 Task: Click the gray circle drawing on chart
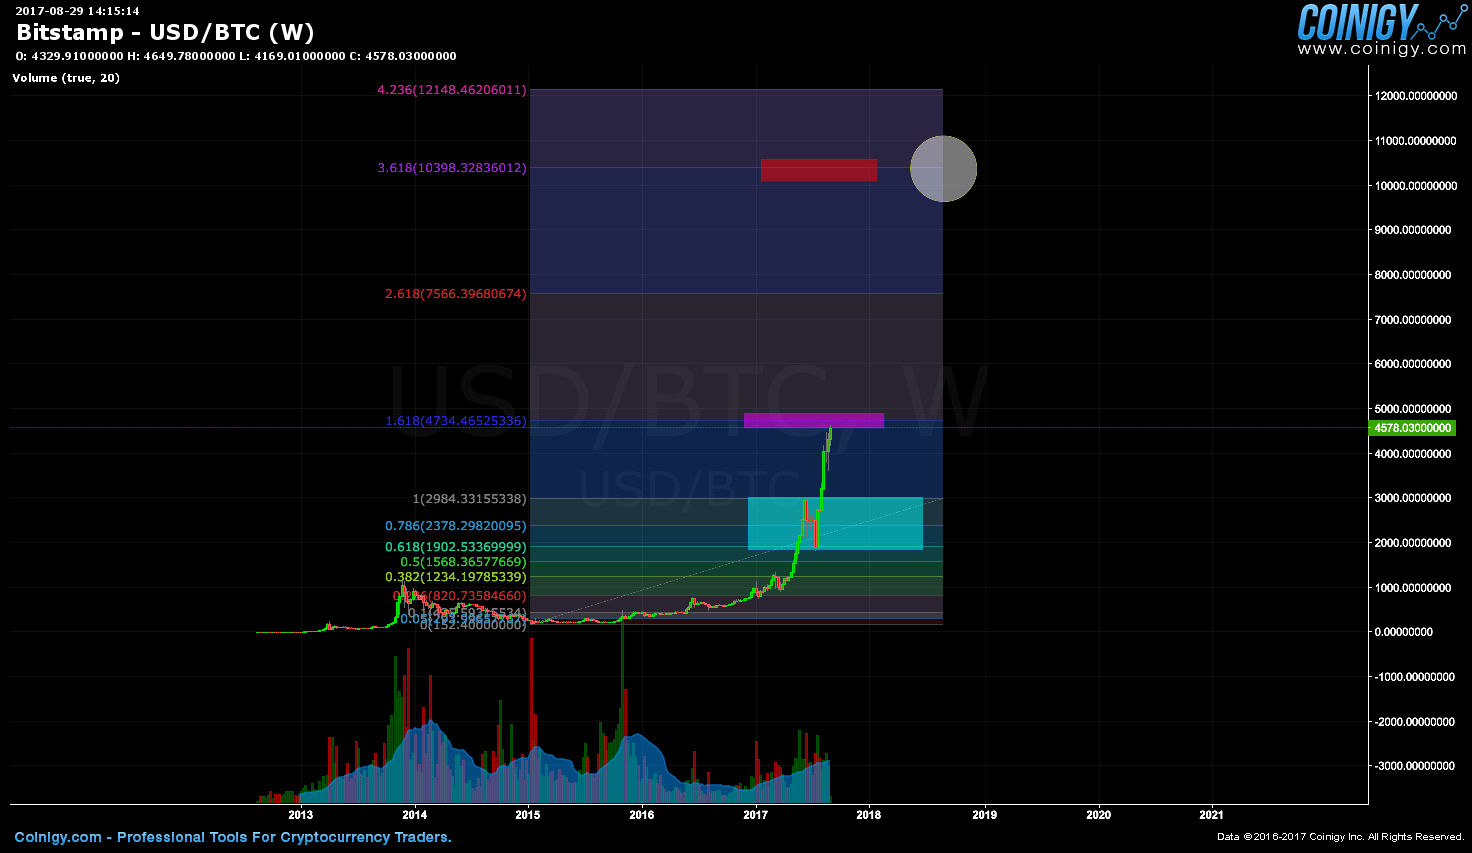[x=943, y=169]
